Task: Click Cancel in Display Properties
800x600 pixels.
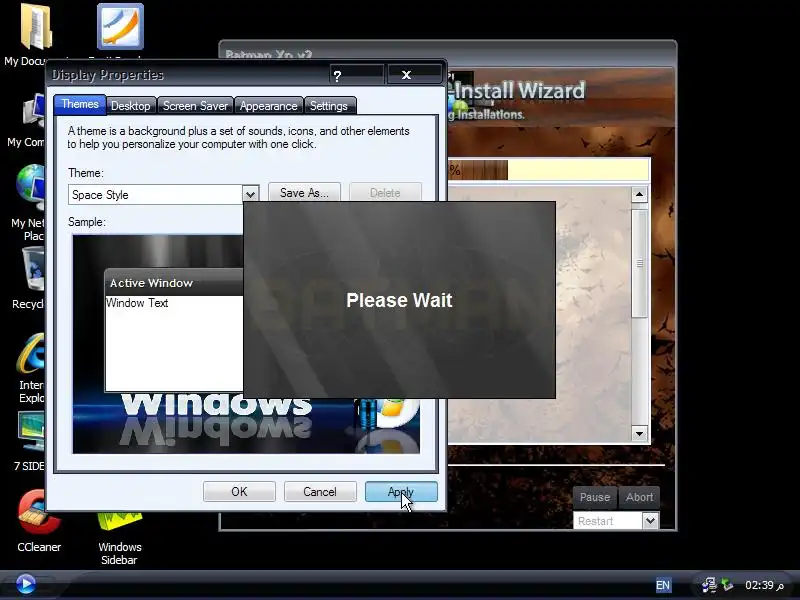Action: (320, 492)
